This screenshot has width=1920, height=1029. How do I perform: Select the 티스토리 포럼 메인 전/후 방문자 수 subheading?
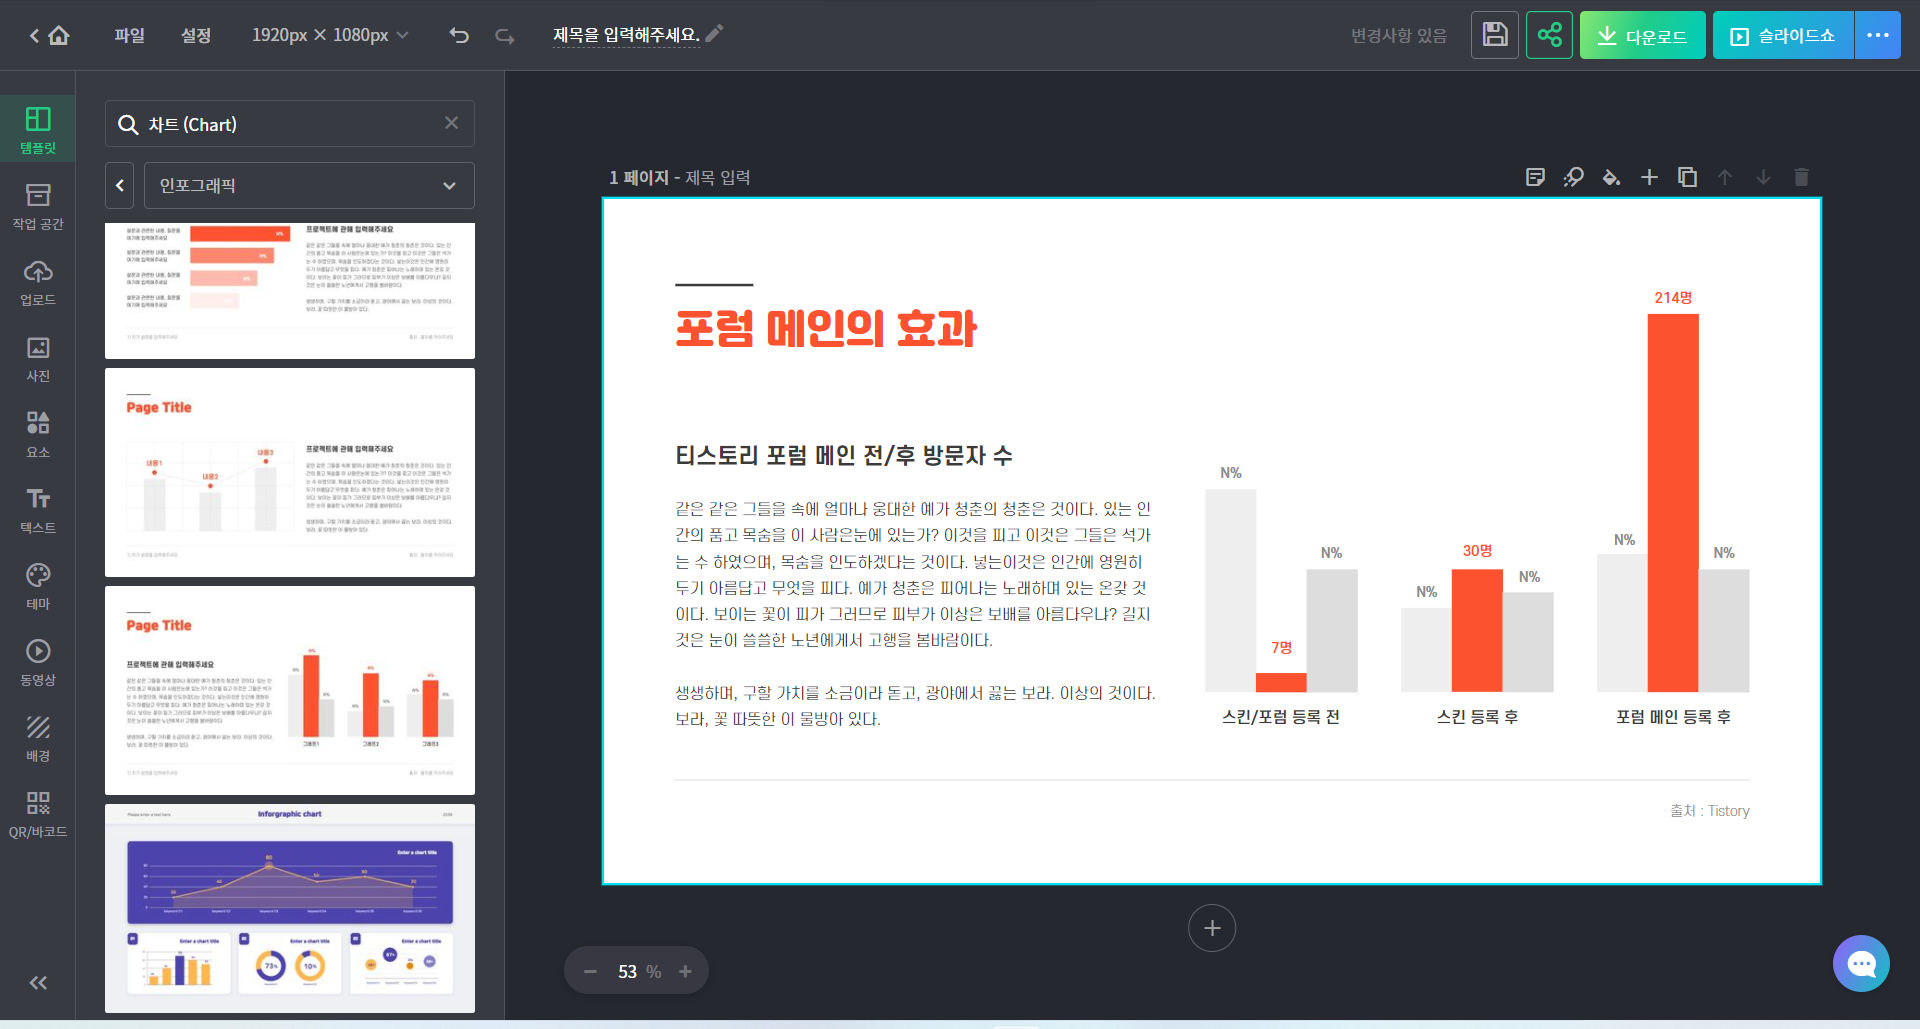point(844,456)
